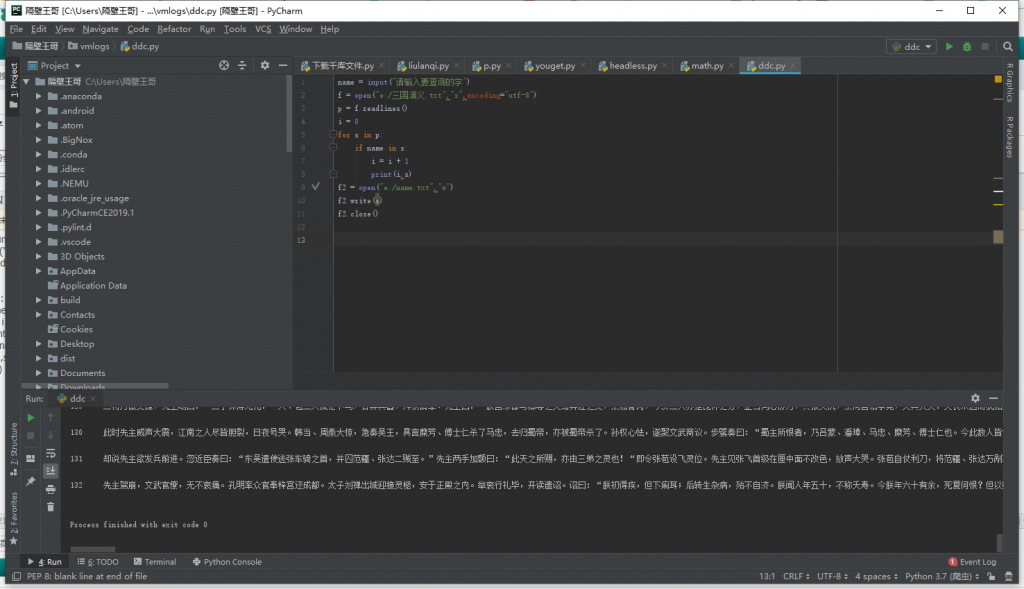Clear console output with trash icon
This screenshot has width=1024, height=589.
[51, 506]
